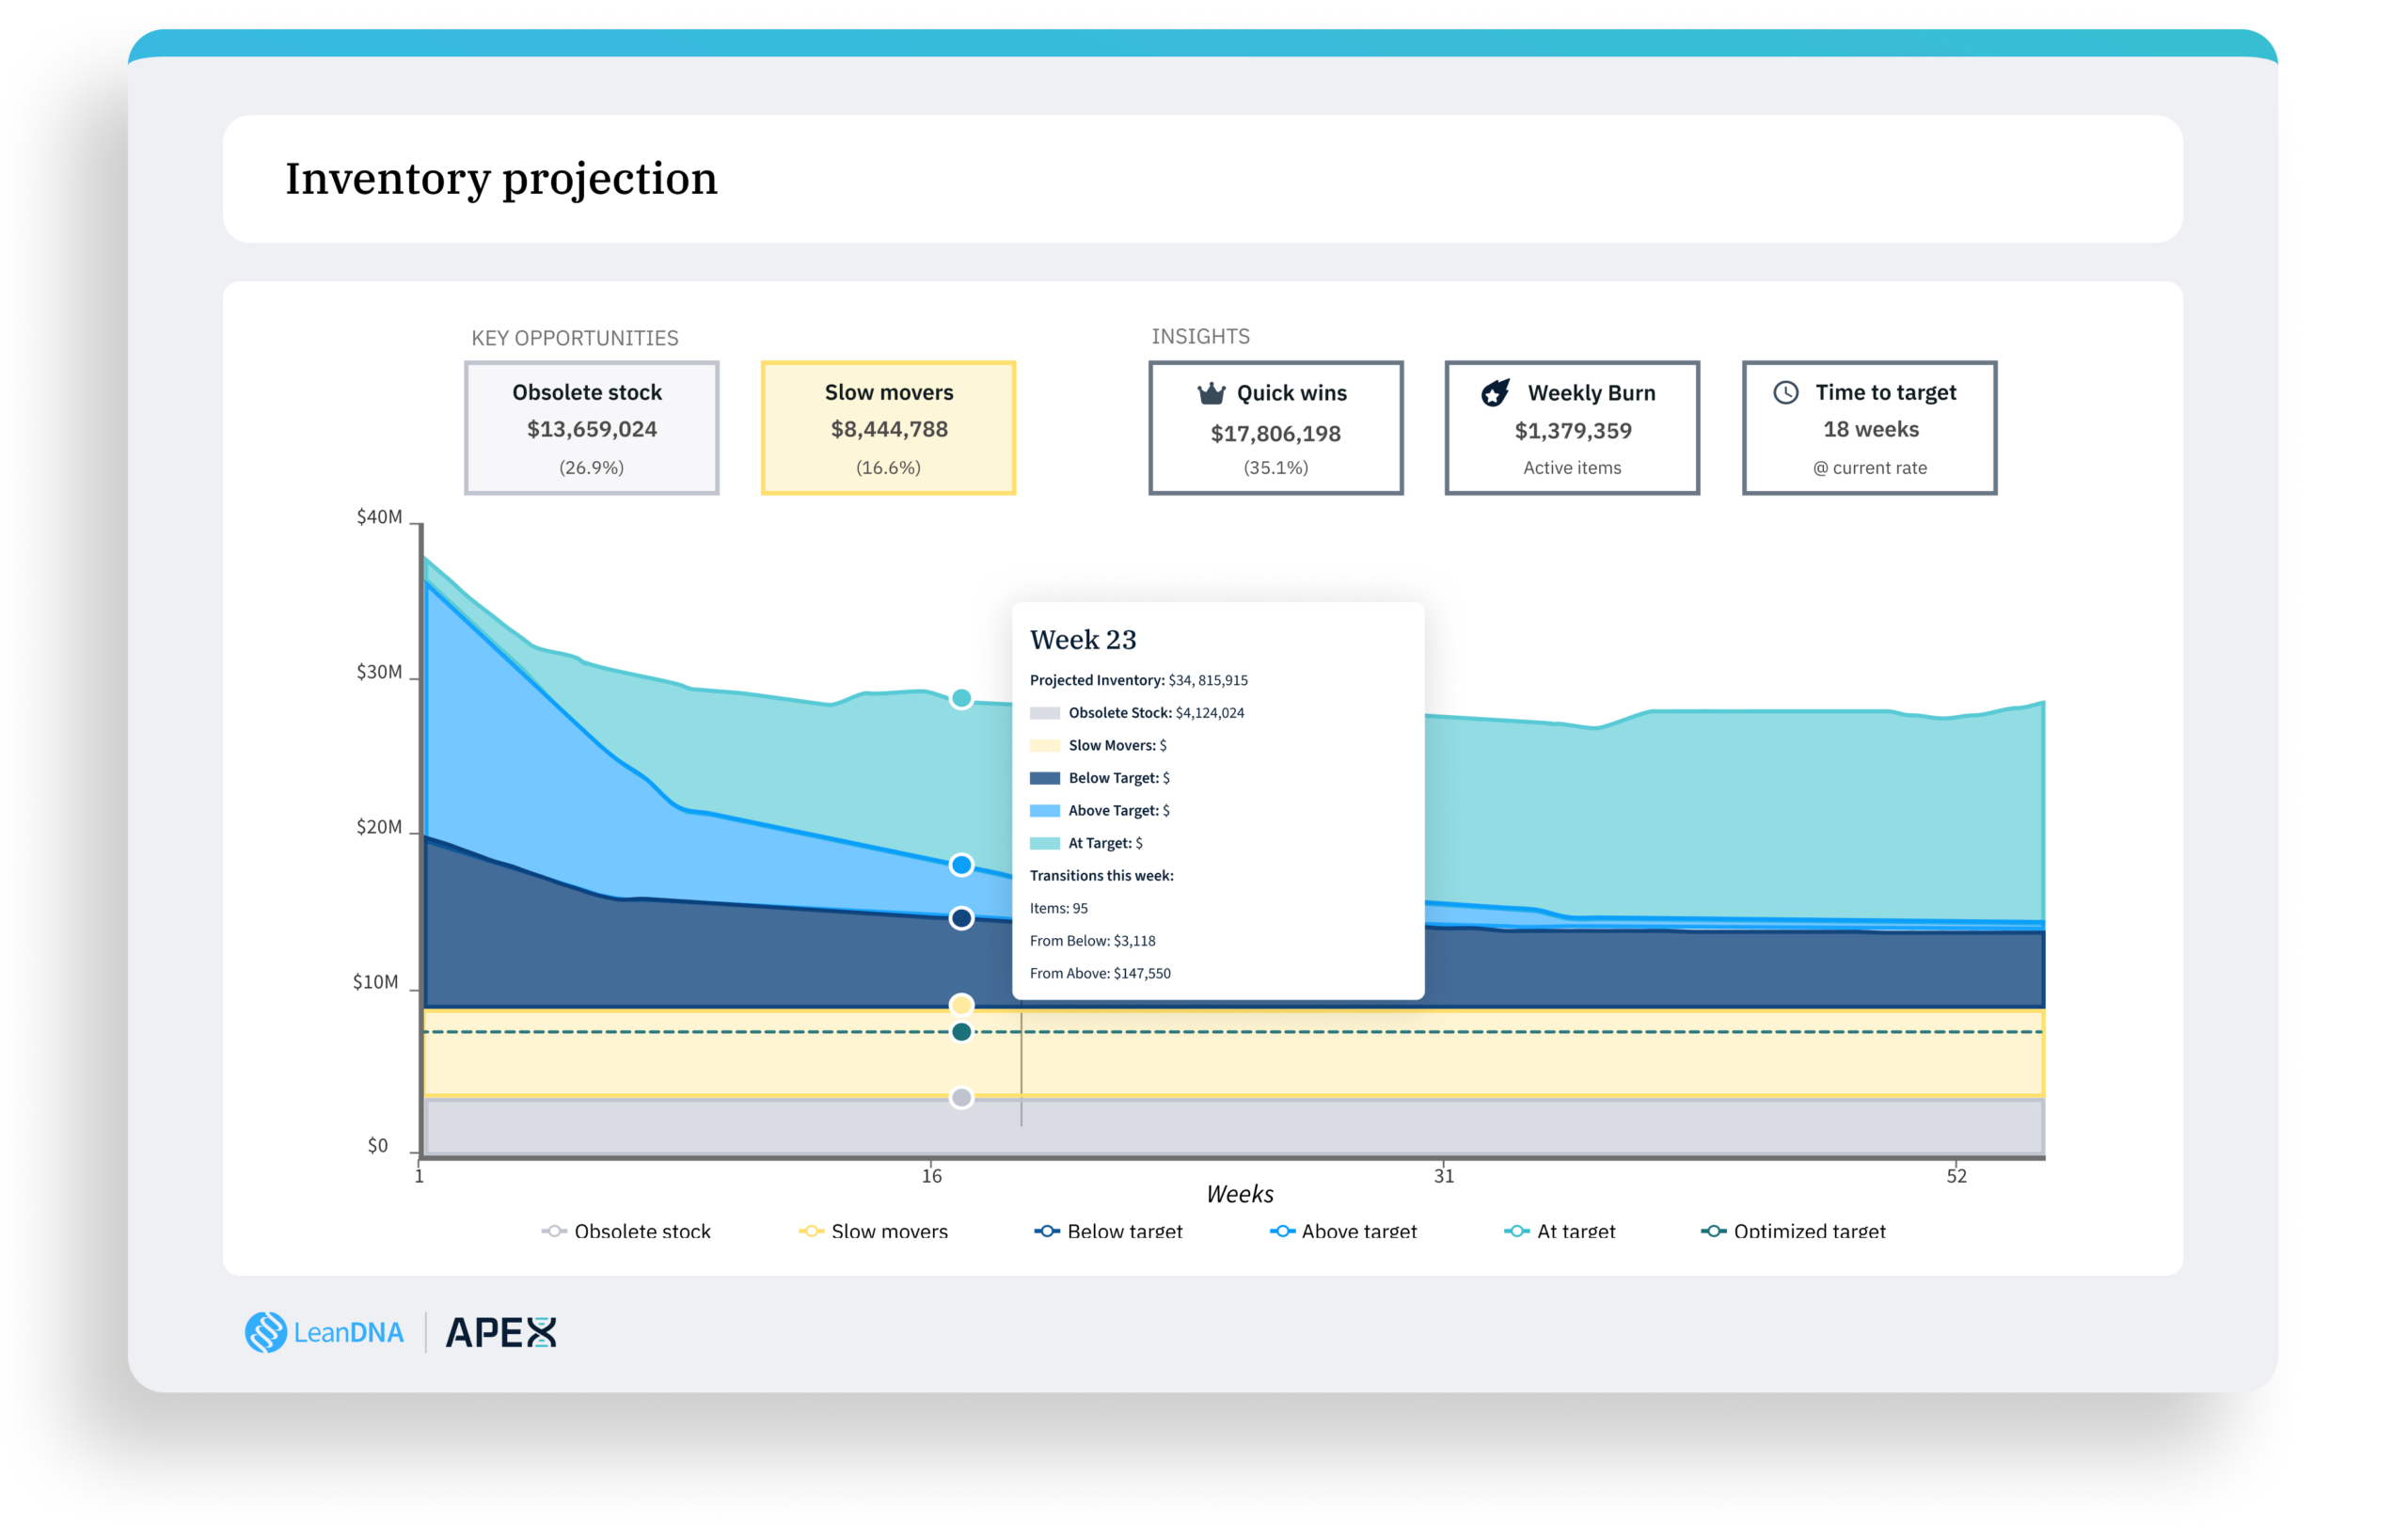Toggle Obsolete stock series in legend
This screenshot has height=1526, width=2408.
[626, 1231]
